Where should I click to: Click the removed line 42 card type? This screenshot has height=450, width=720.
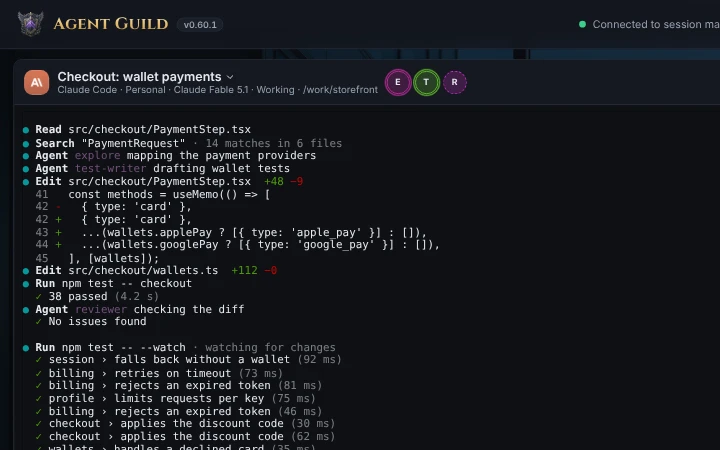point(113,207)
